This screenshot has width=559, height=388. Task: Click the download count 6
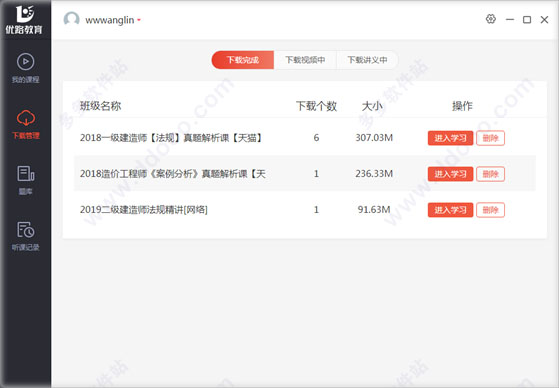click(x=316, y=138)
